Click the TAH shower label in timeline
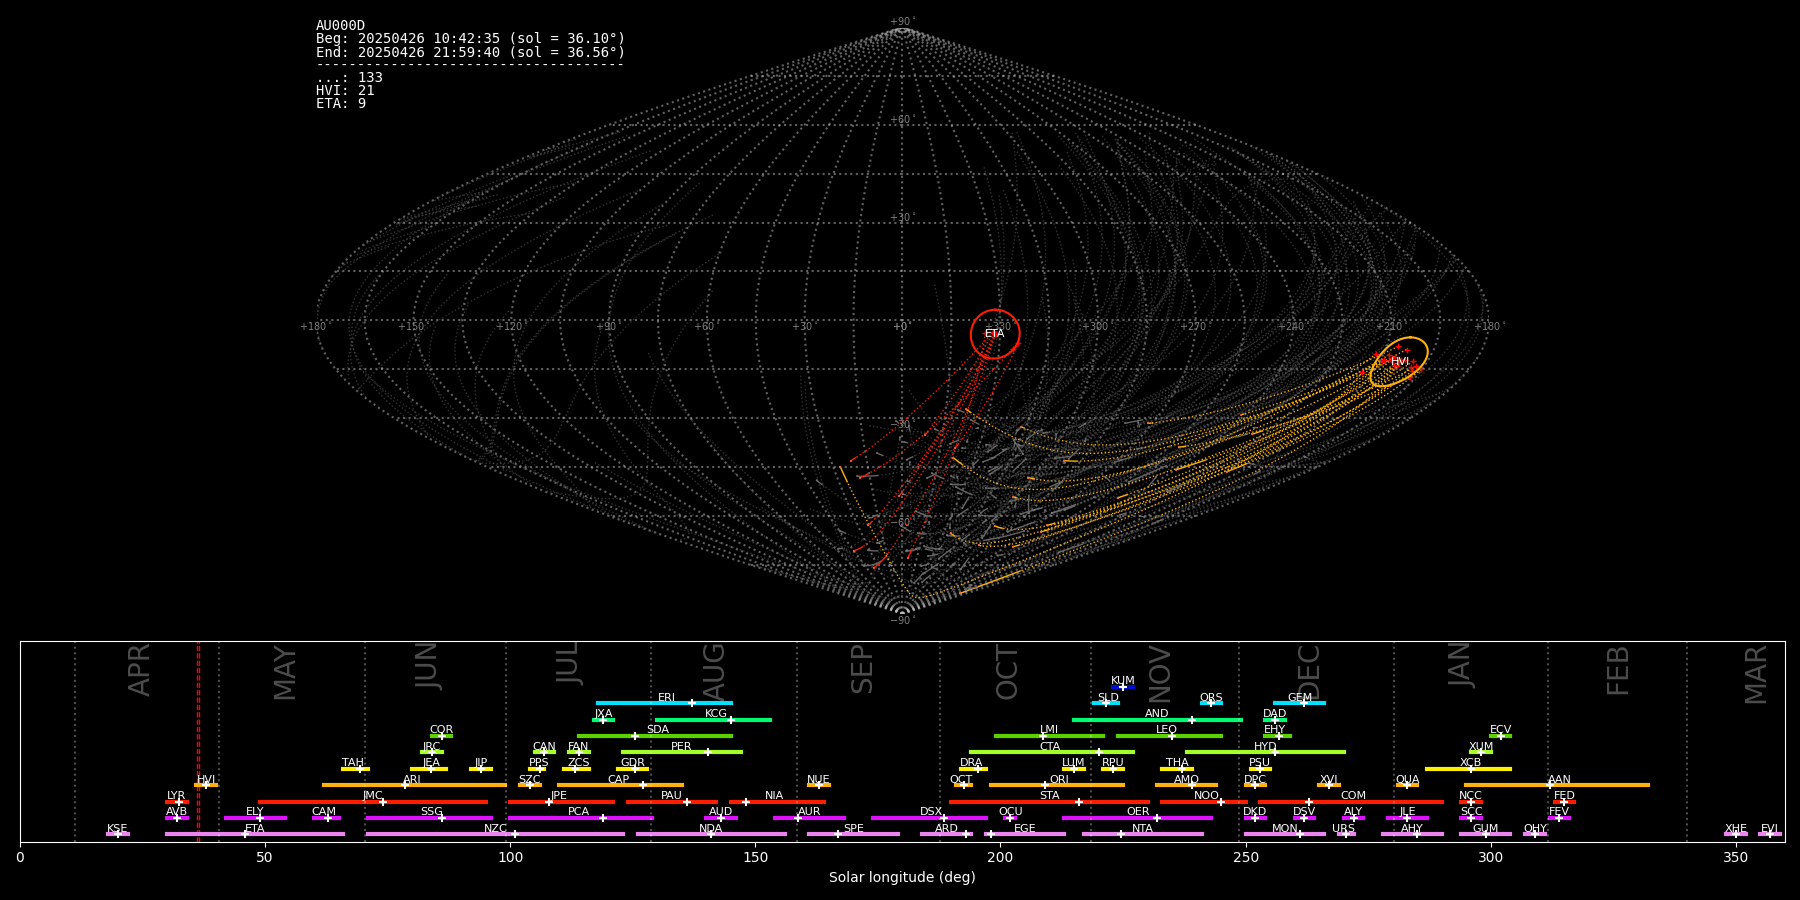This screenshot has height=900, width=1800. (x=353, y=763)
